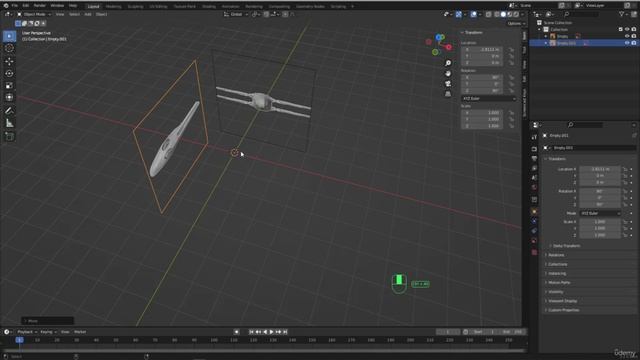Open Global transform orientation dropdown
Image resolution: width=640 pixels, height=360 pixels.
click(236, 14)
